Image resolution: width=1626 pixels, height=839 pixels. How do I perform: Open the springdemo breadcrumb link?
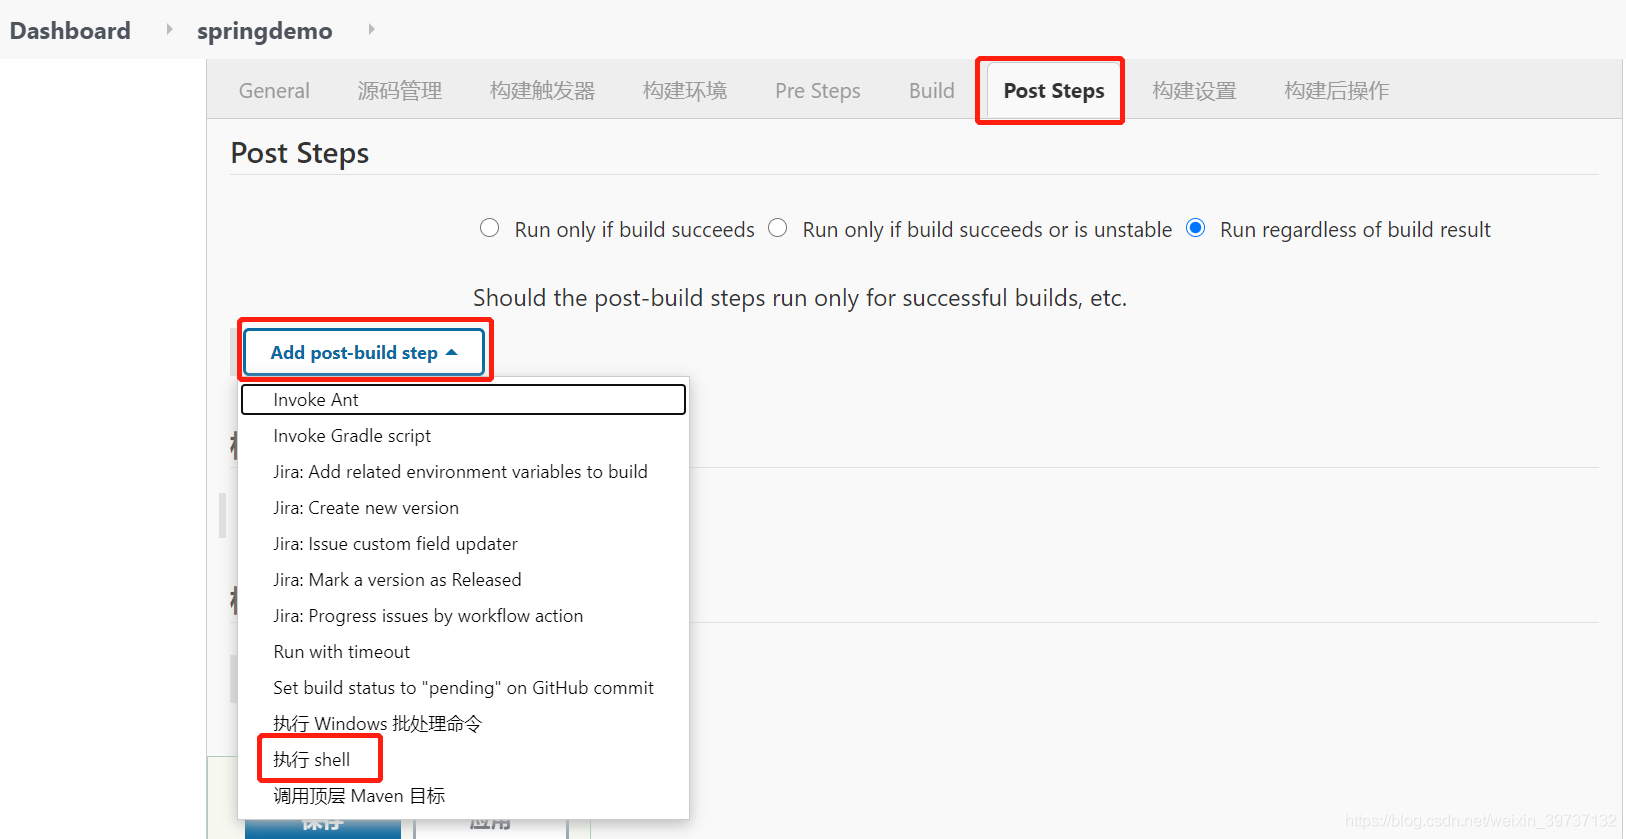tap(264, 31)
